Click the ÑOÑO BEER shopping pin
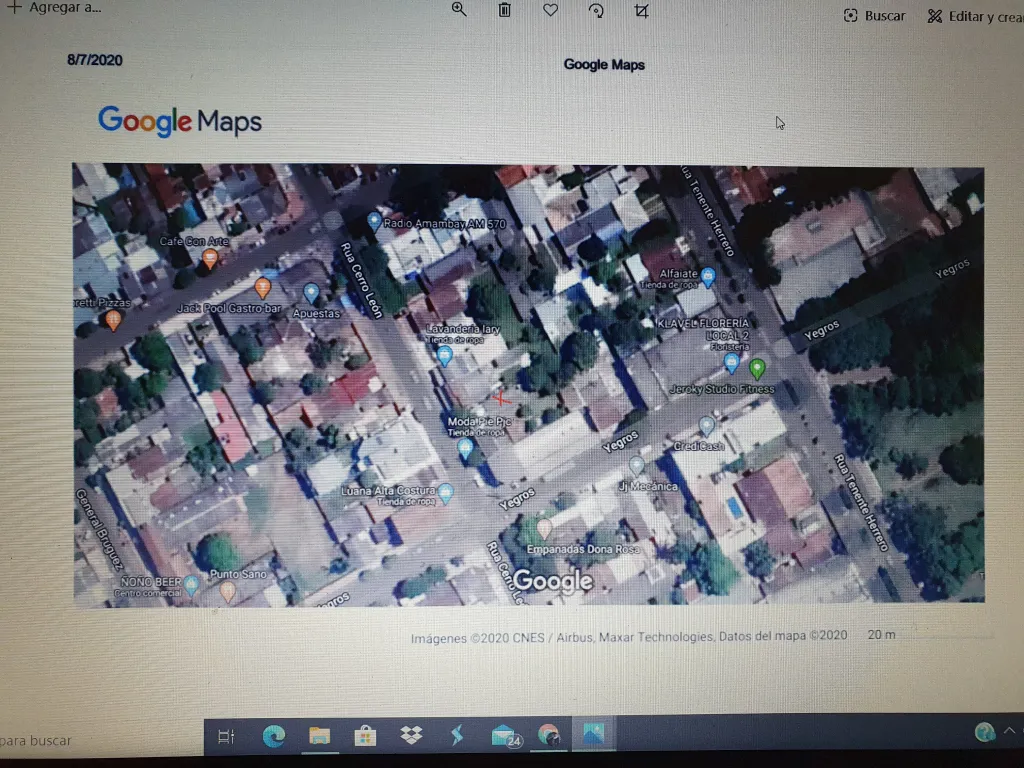Viewport: 1024px width, 768px height. (x=191, y=584)
